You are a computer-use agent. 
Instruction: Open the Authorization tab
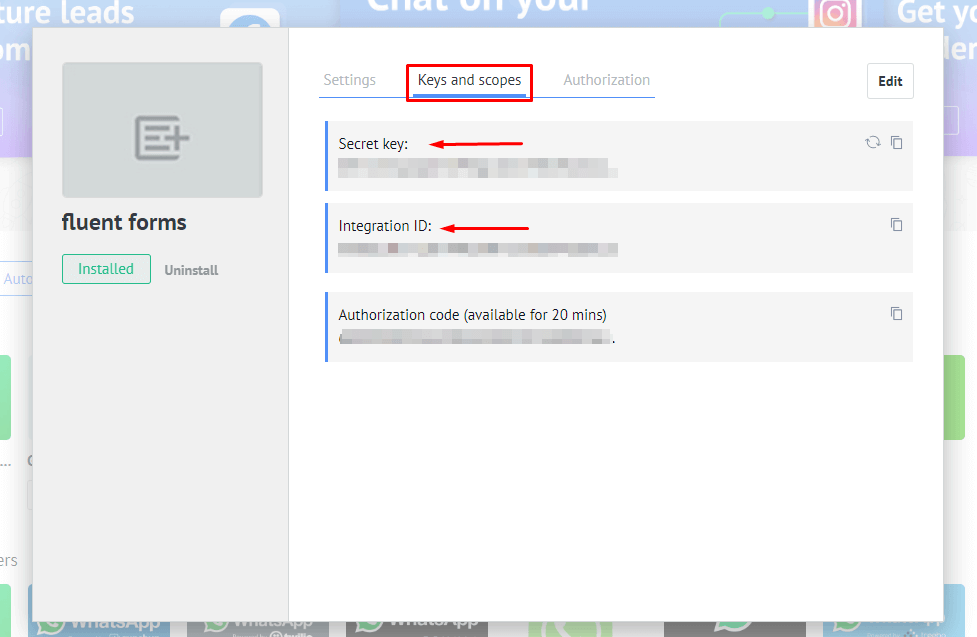click(606, 80)
